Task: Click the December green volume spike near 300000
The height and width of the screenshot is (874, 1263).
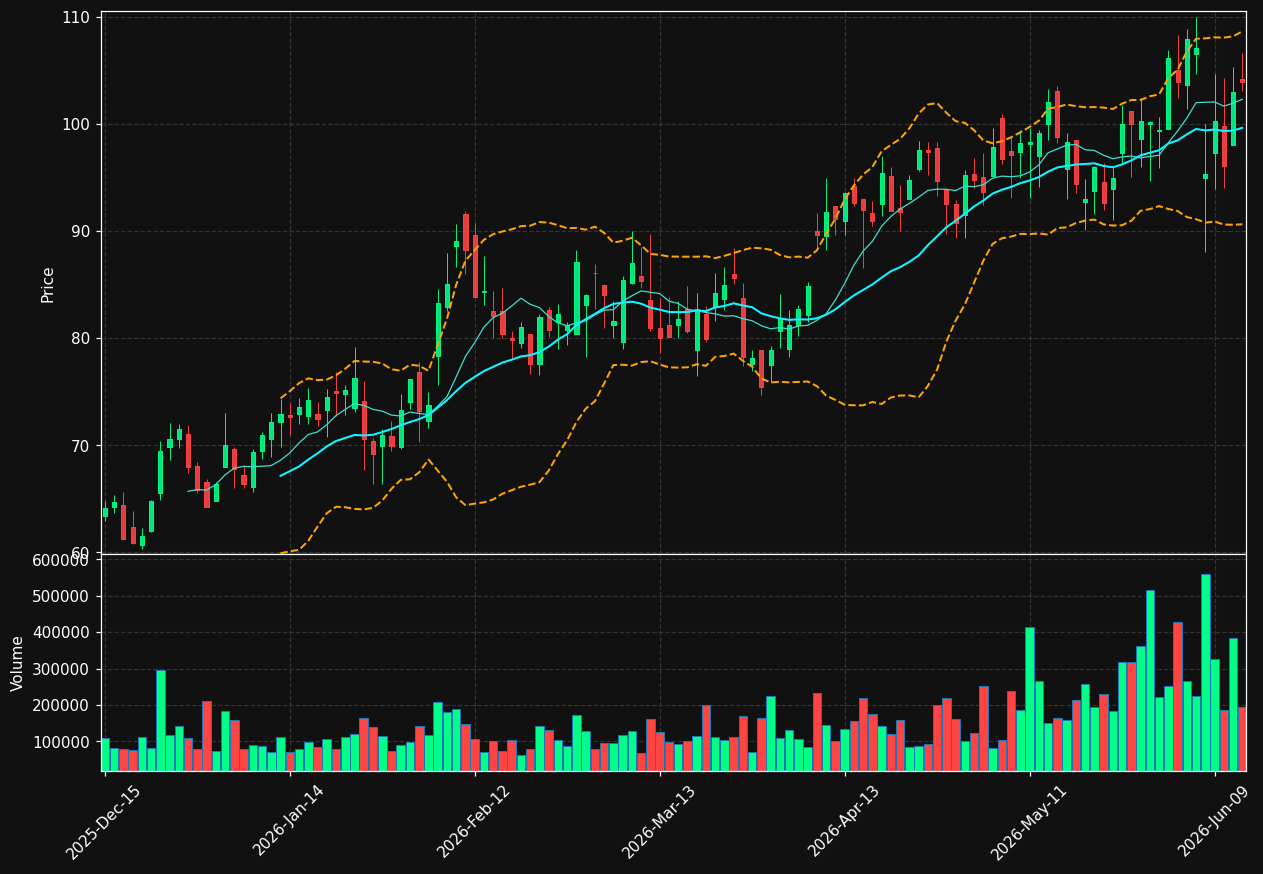Action: click(160, 721)
